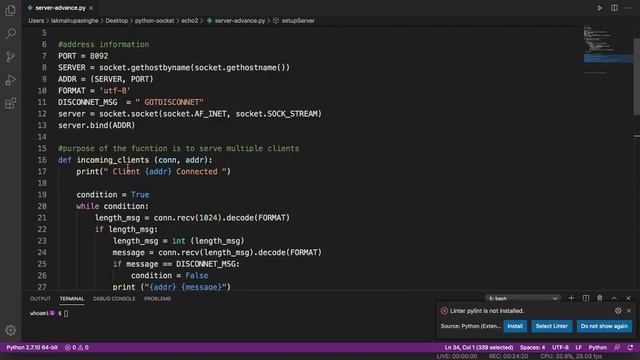Open the Manage gear in activity bar
The height and width of the screenshot is (360, 640).
[11, 330]
